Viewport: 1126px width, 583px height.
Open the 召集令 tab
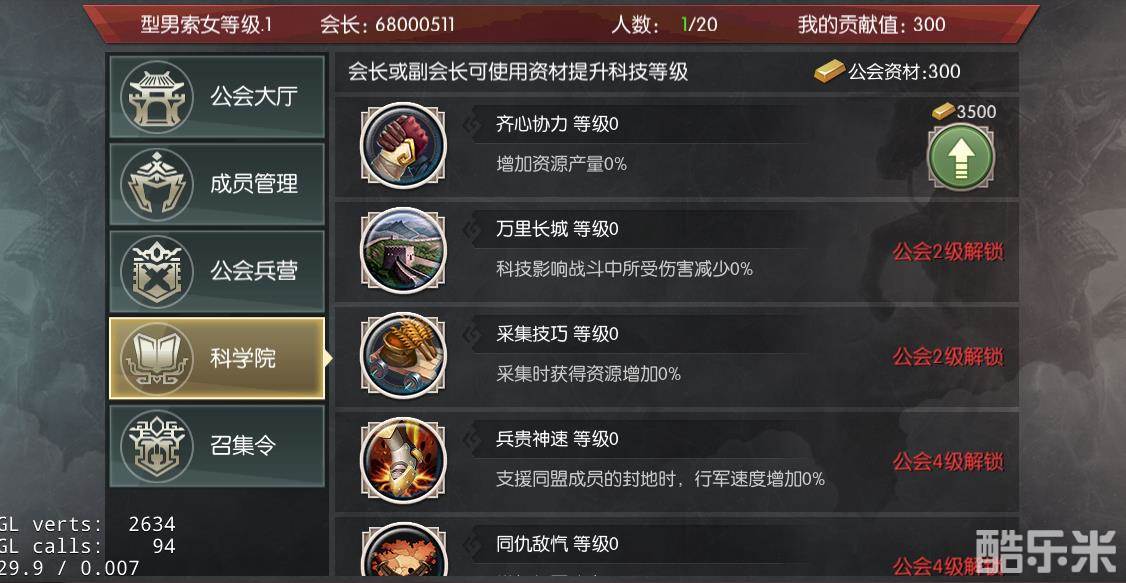point(217,446)
